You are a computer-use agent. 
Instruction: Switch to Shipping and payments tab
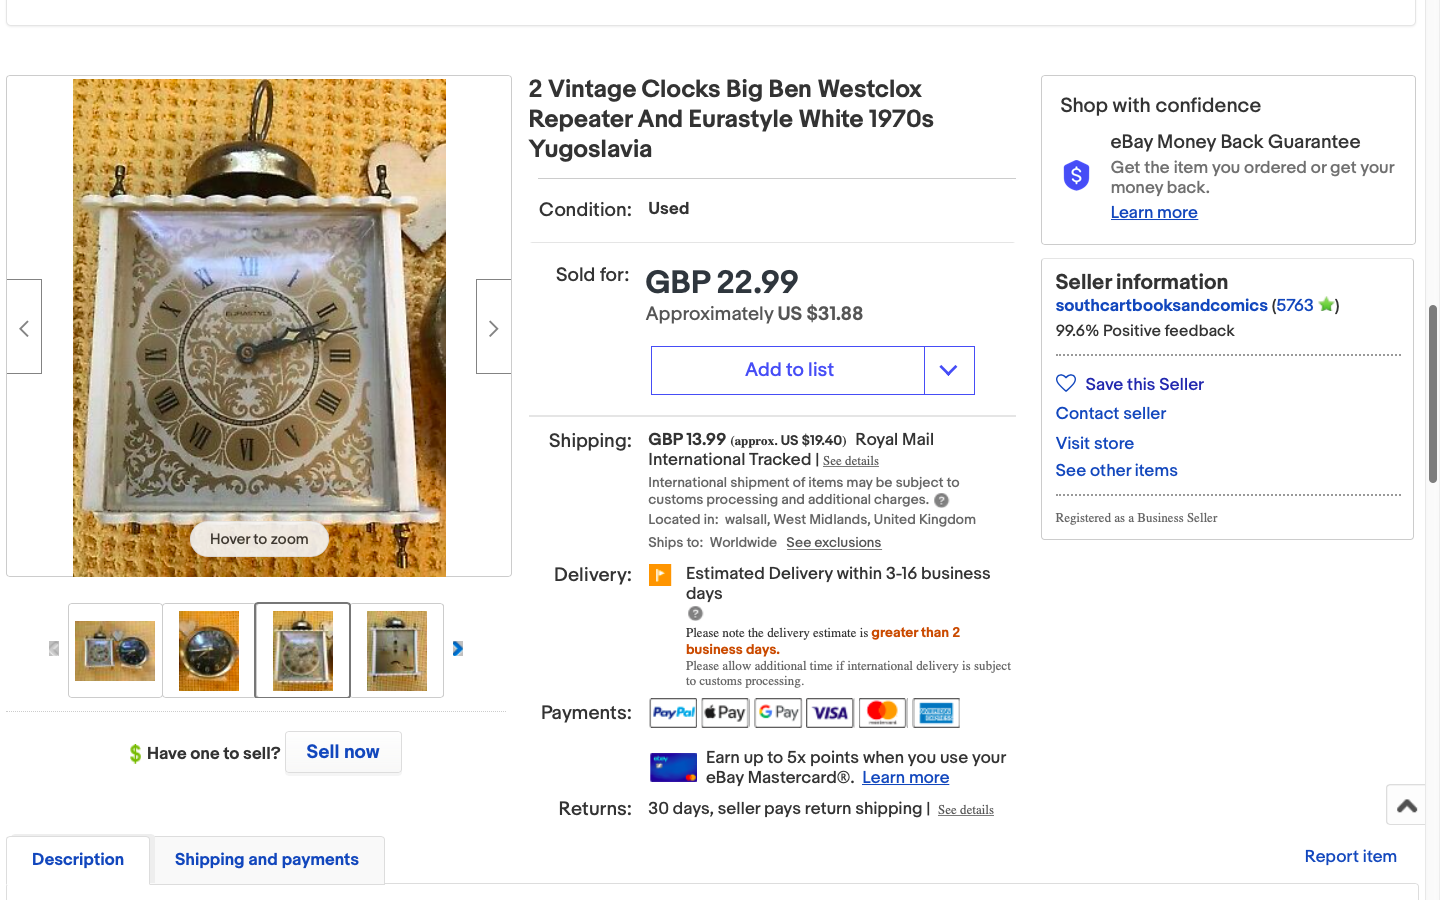pyautogui.click(x=266, y=860)
